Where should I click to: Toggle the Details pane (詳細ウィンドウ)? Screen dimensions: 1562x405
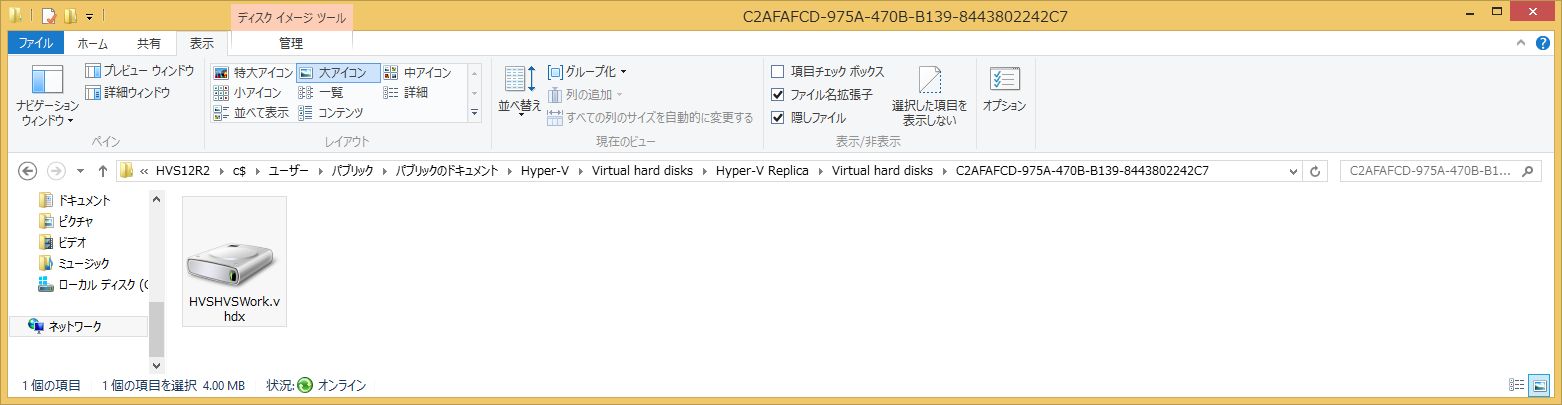(128, 92)
